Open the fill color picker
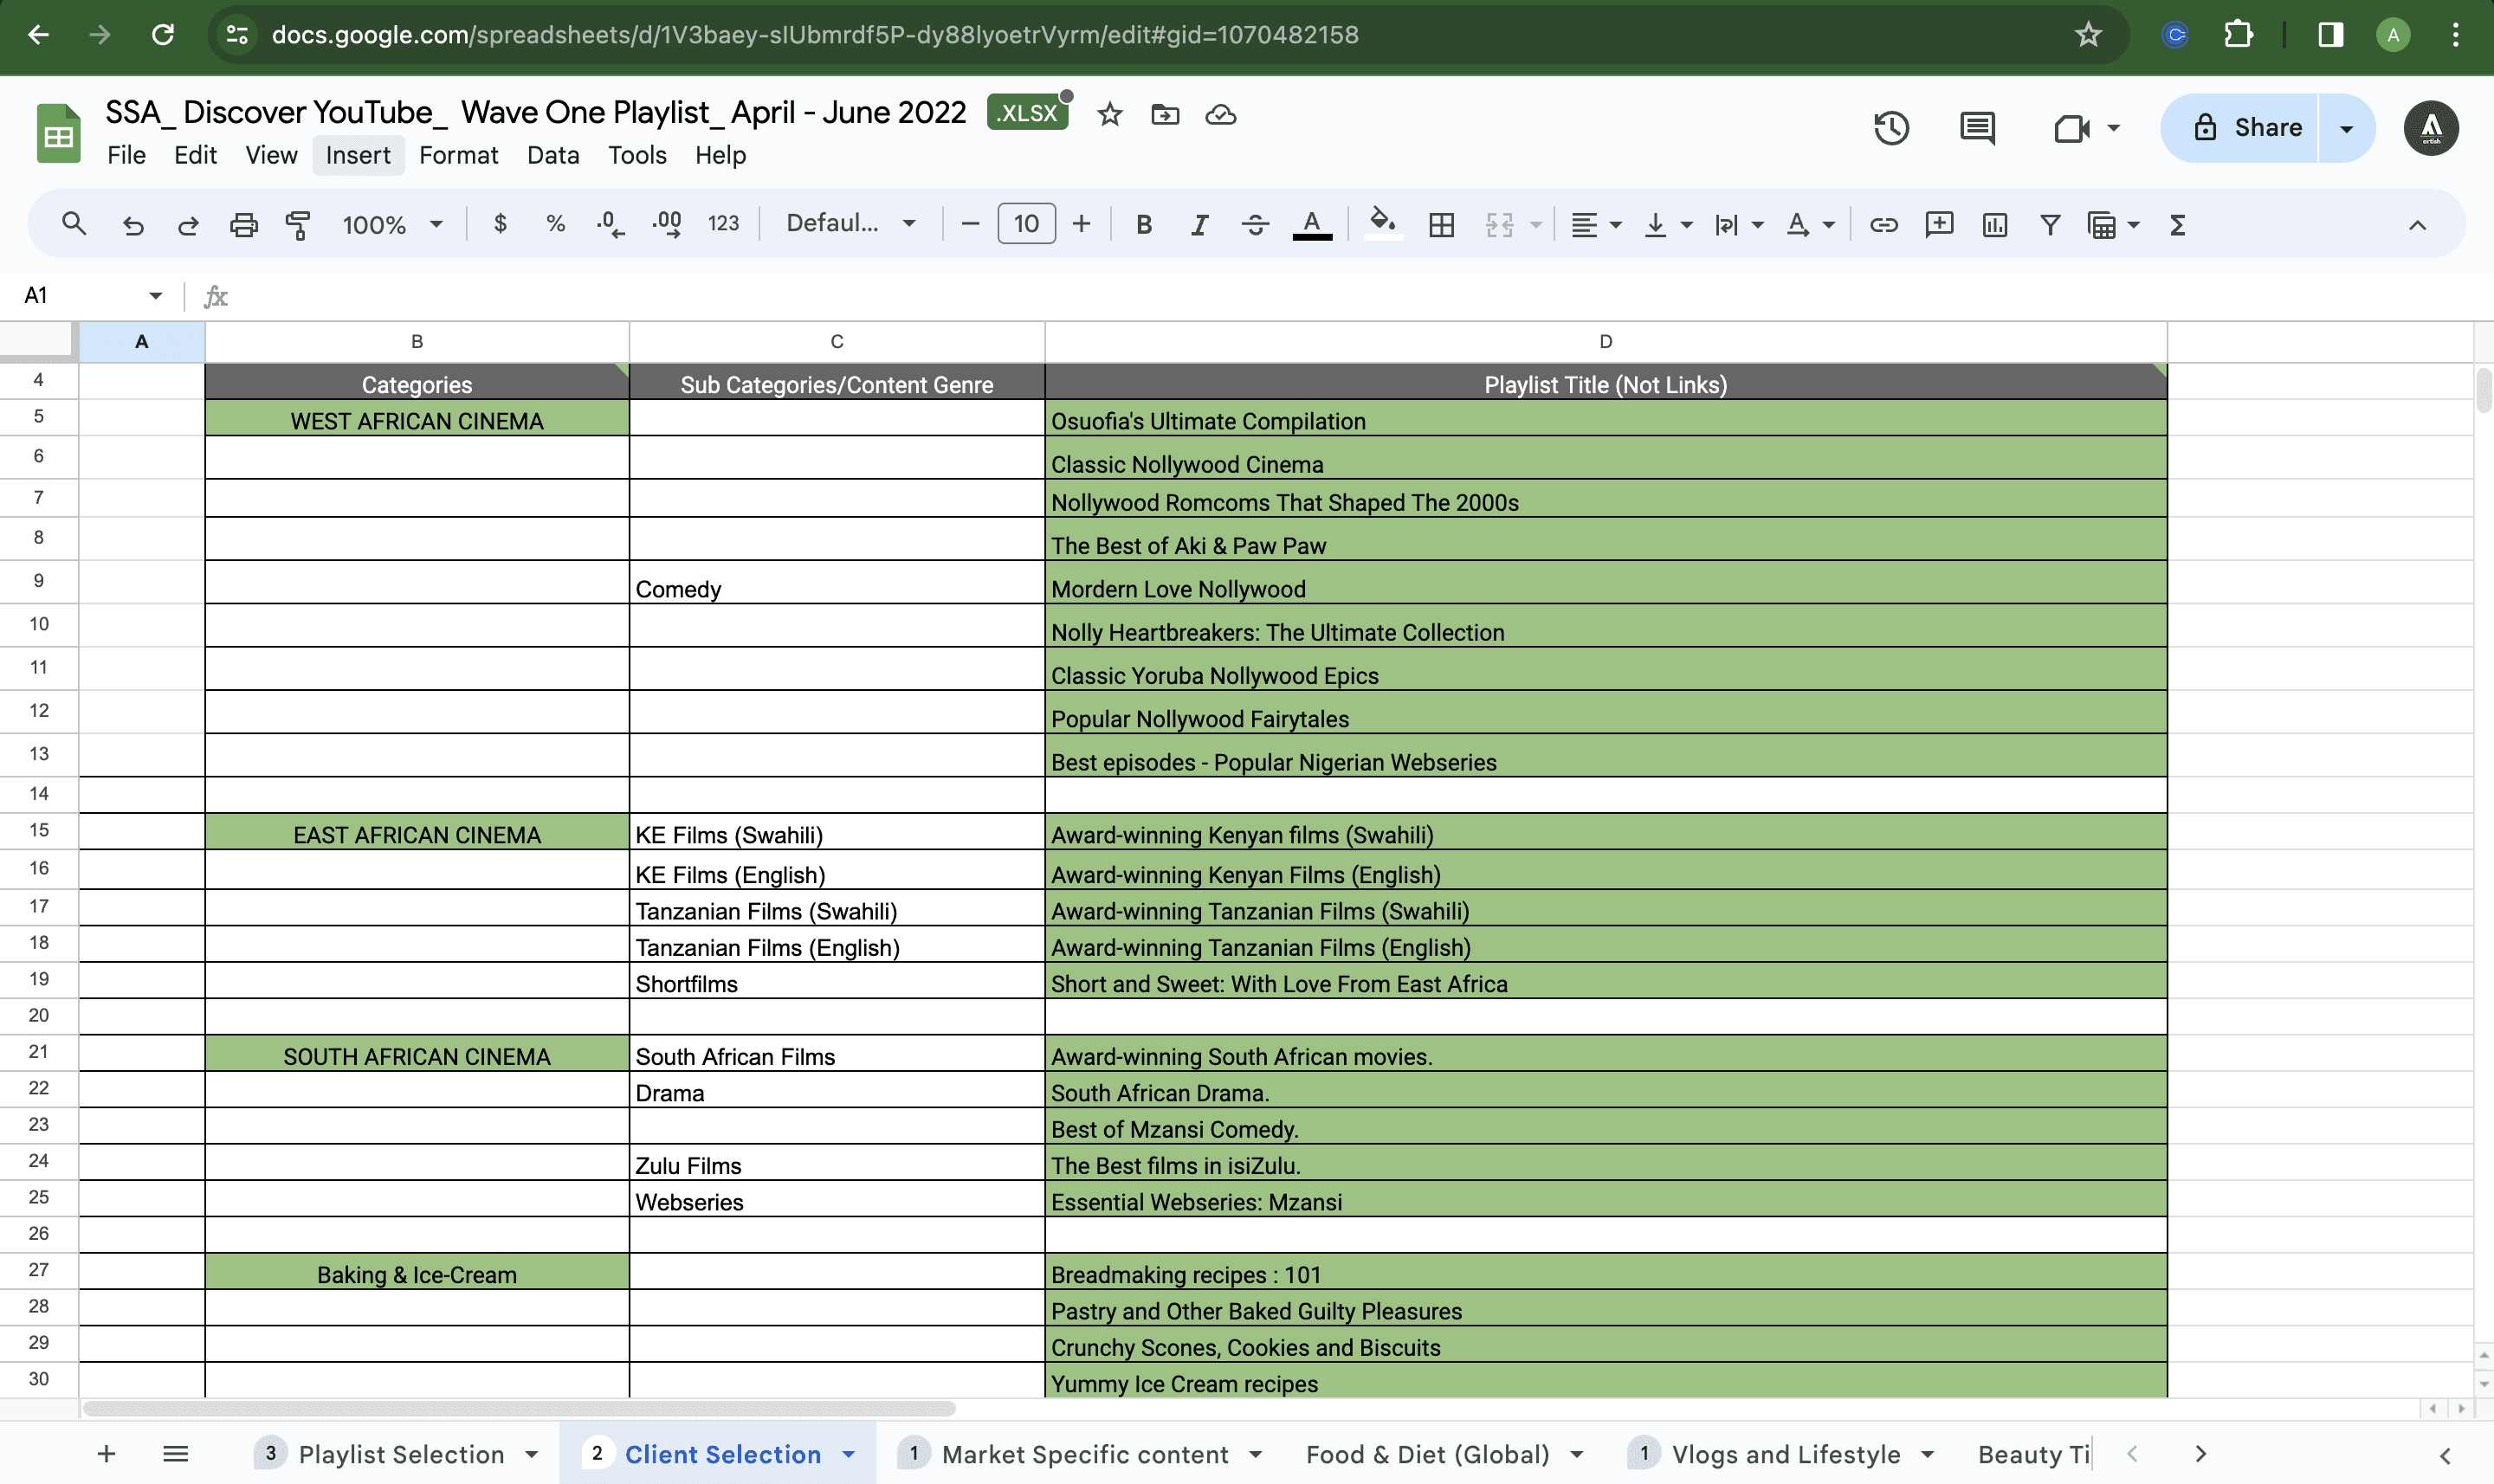The width and height of the screenshot is (2494, 1484). 1383,224
